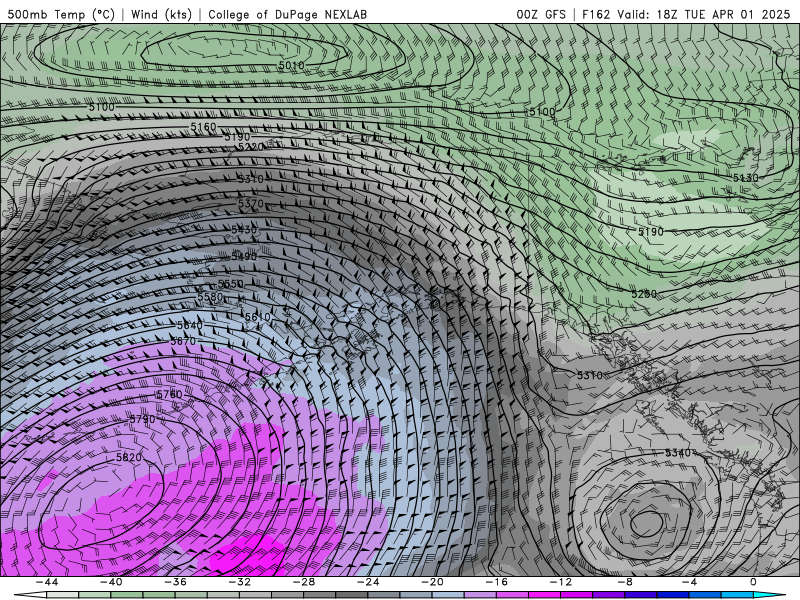
Task: Click the 5130 contour label
Action: click(x=745, y=178)
